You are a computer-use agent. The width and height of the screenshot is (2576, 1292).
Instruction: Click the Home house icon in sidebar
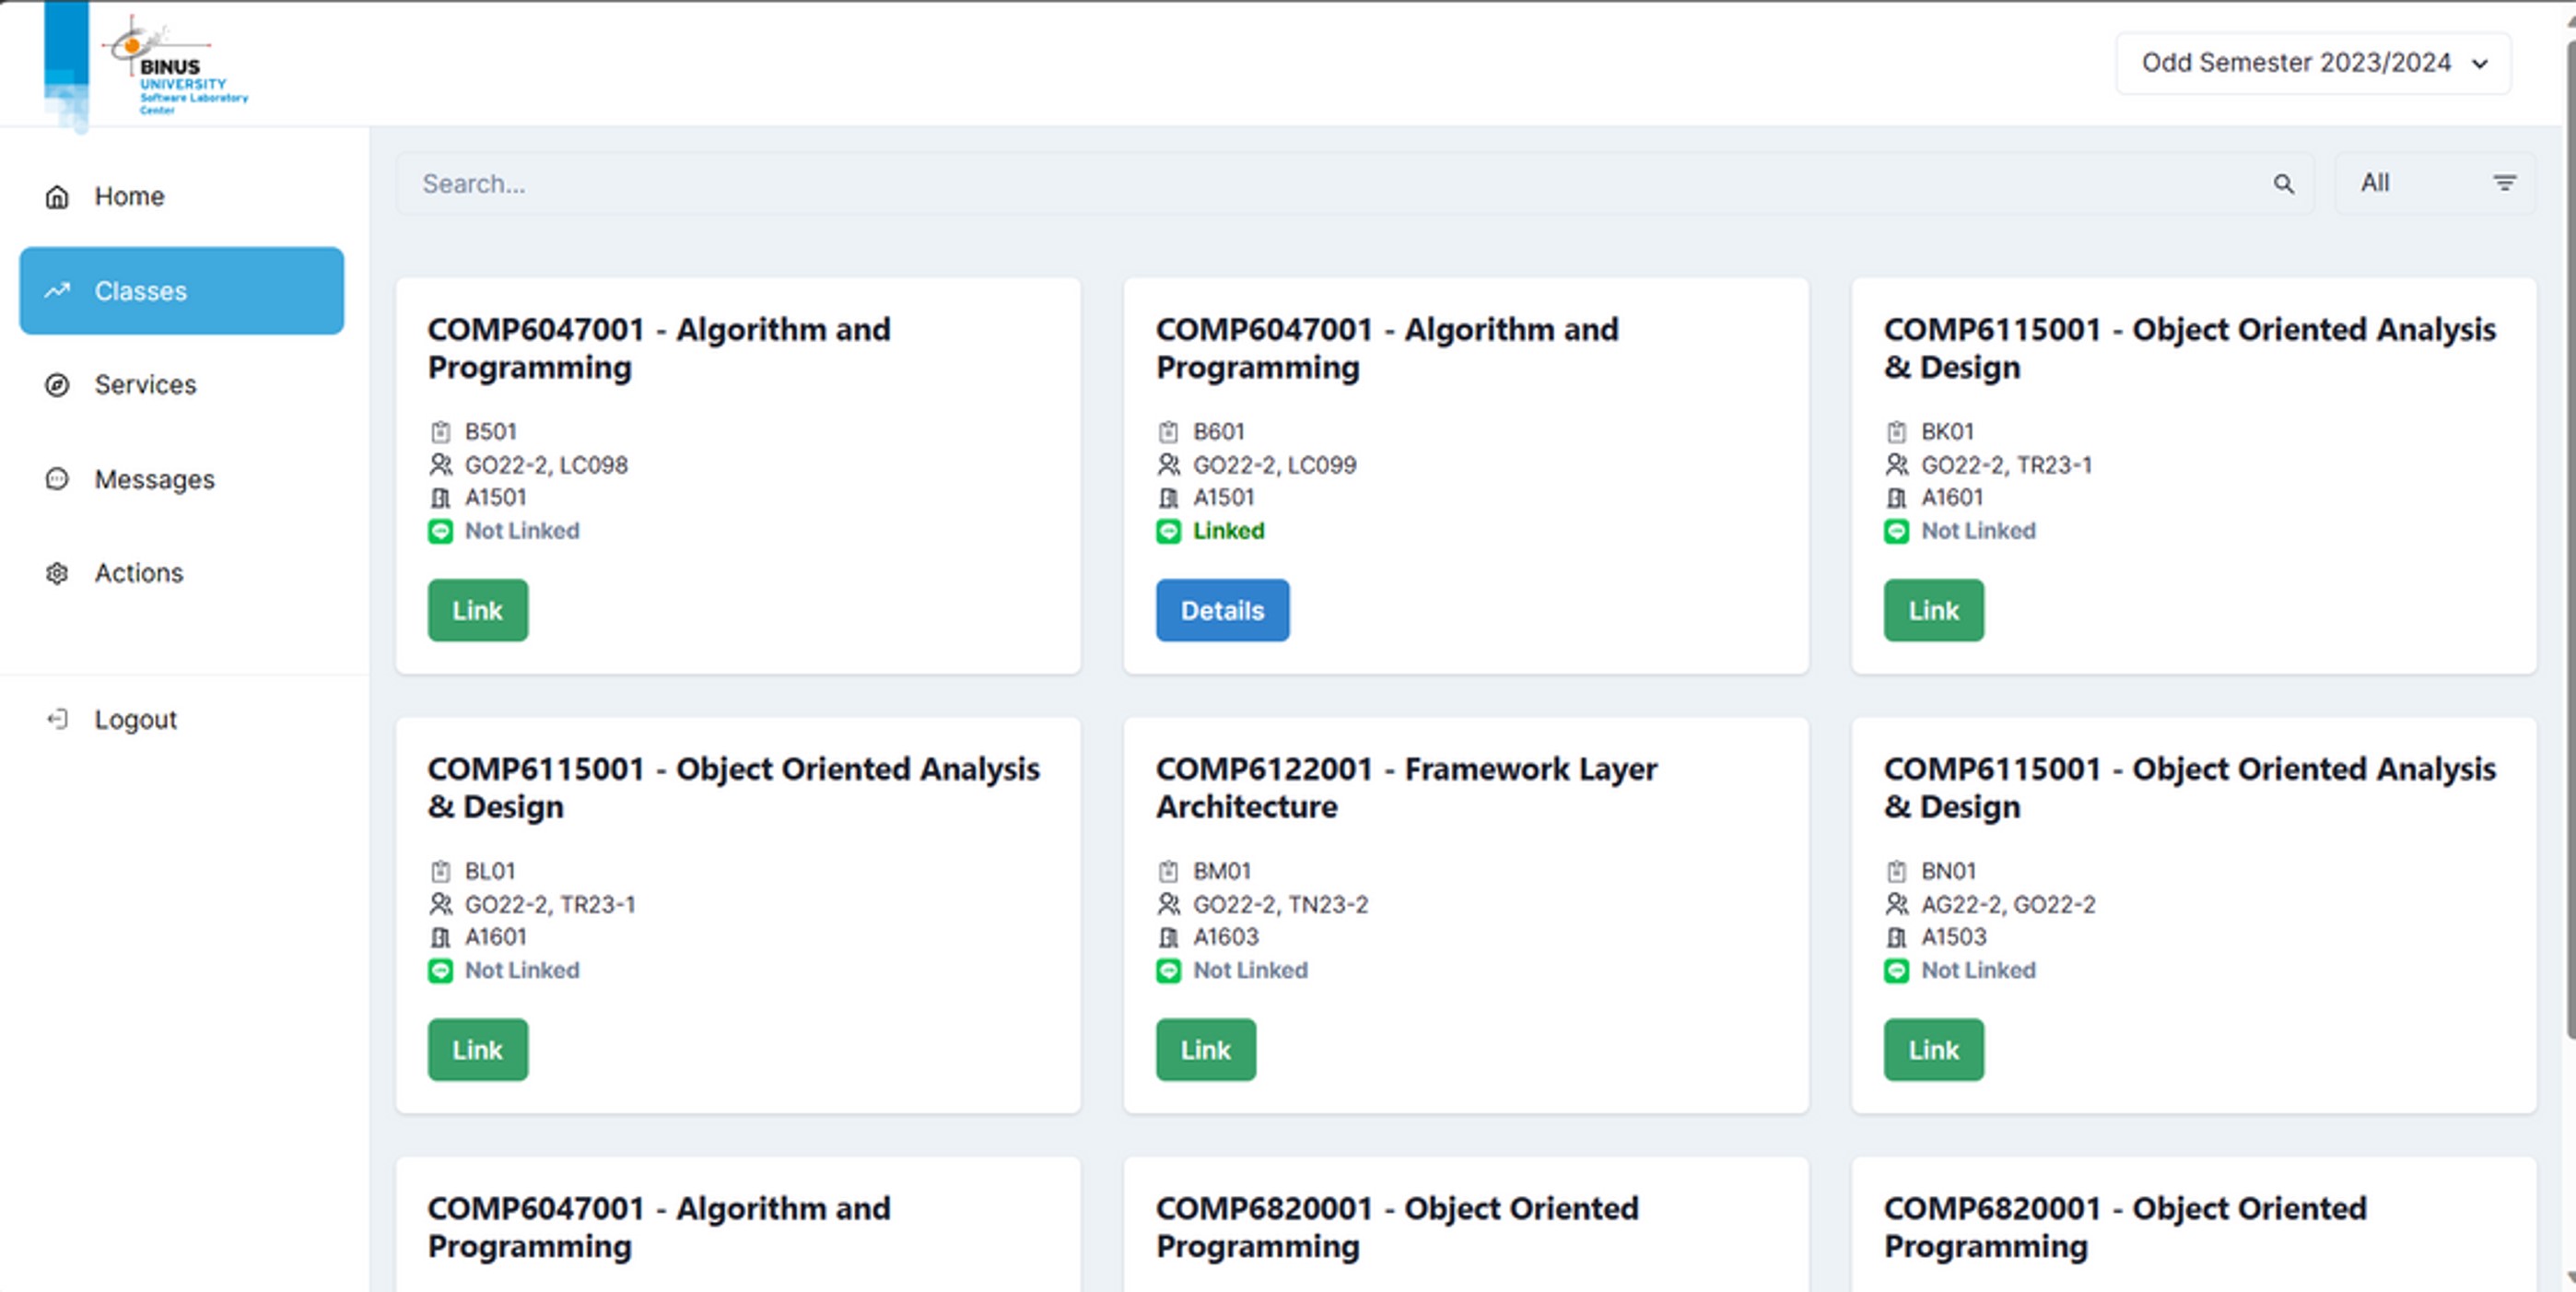(x=57, y=197)
